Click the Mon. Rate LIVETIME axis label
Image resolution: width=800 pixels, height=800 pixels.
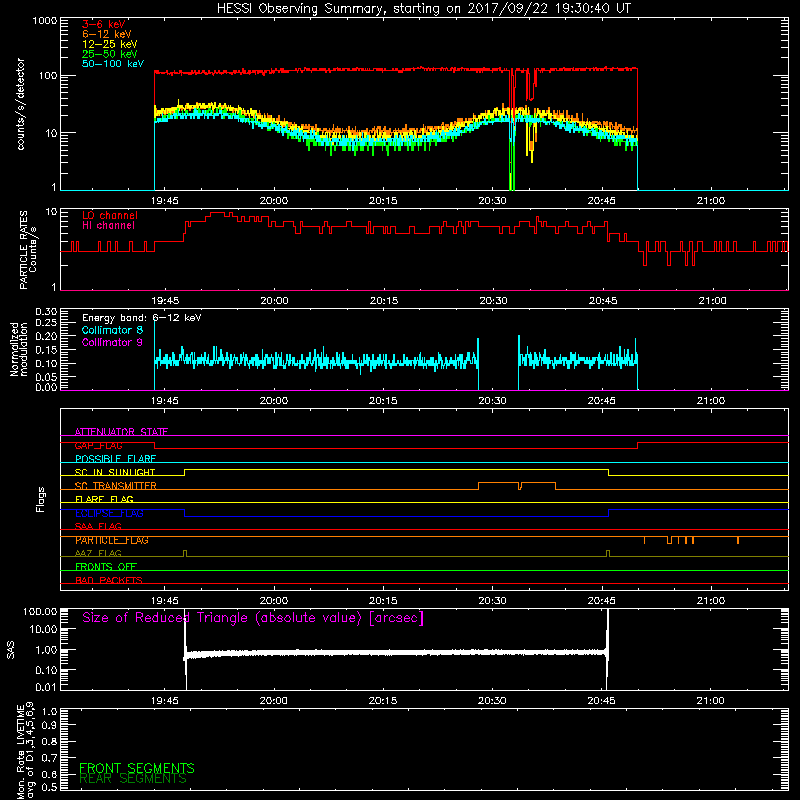coord(25,751)
